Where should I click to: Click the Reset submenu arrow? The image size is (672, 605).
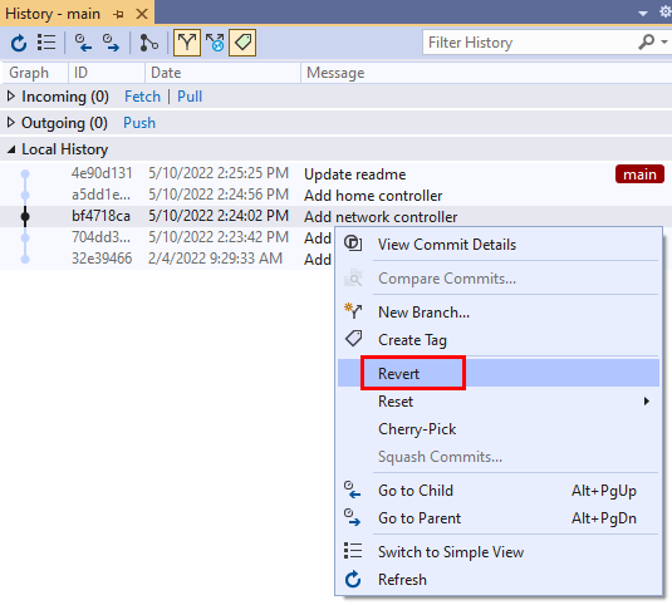(x=646, y=401)
